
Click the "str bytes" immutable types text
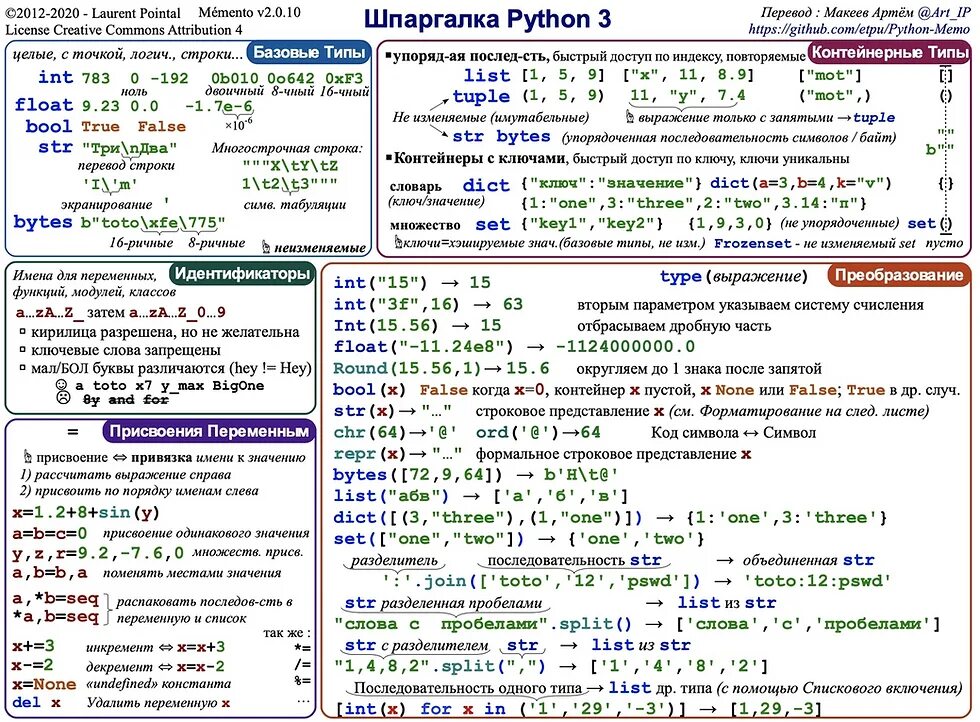(501, 136)
